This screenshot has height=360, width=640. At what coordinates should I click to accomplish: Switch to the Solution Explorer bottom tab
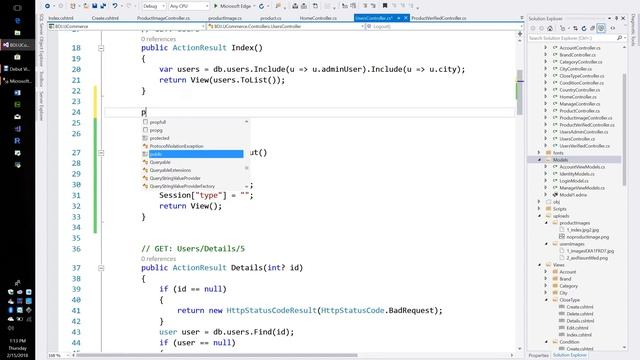click(x=570, y=356)
